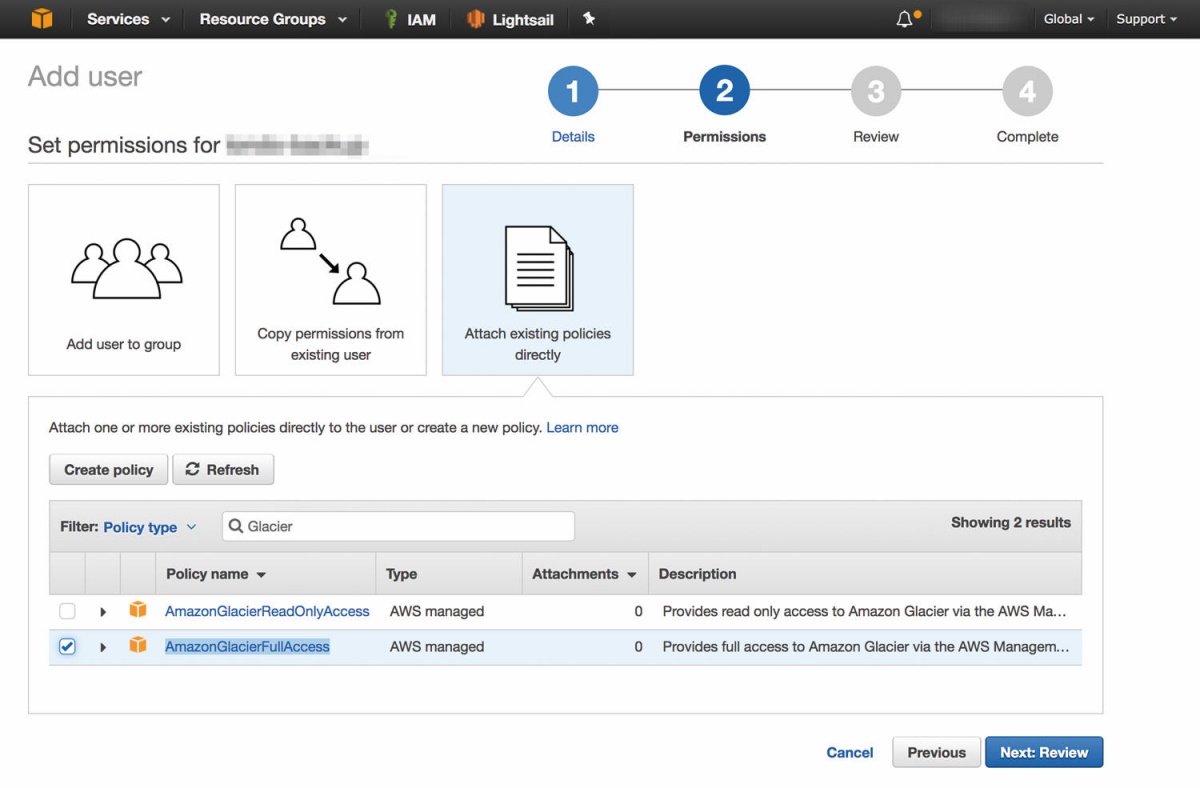Click the Complete step label
This screenshot has width=1200, height=788.
[x=1027, y=137]
